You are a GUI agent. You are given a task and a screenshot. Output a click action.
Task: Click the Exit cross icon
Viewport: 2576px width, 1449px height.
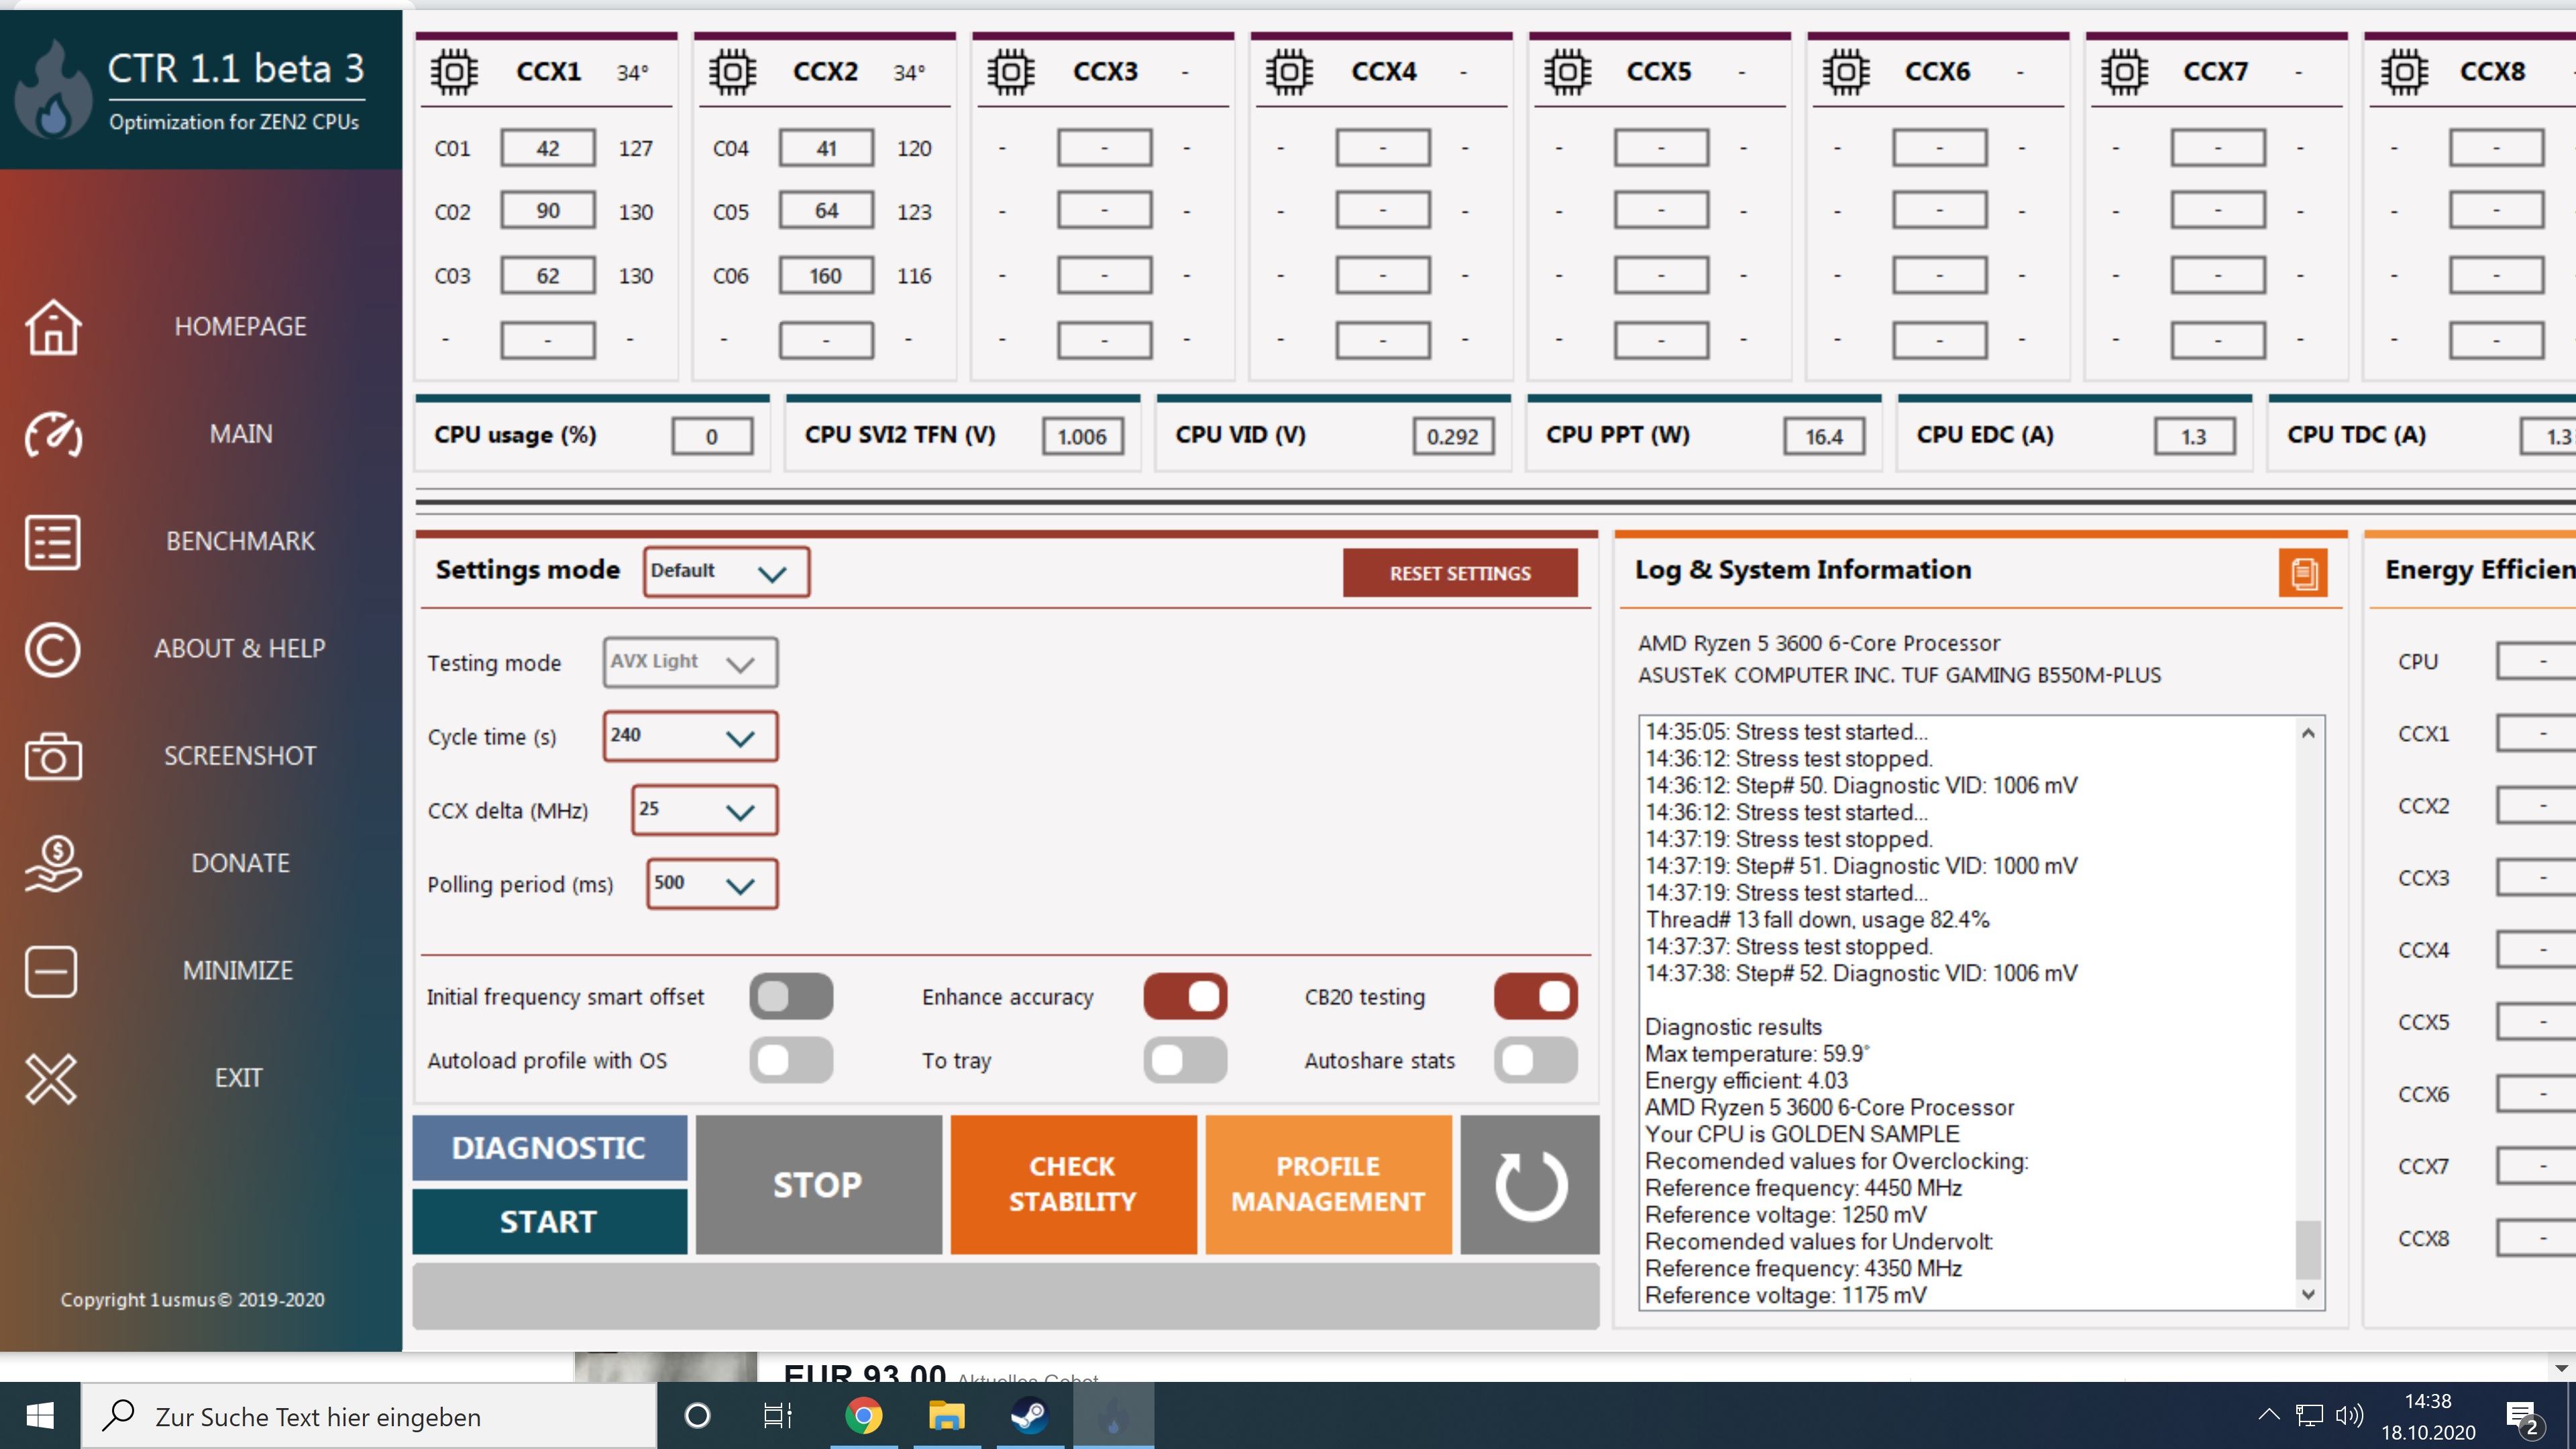(50, 1079)
